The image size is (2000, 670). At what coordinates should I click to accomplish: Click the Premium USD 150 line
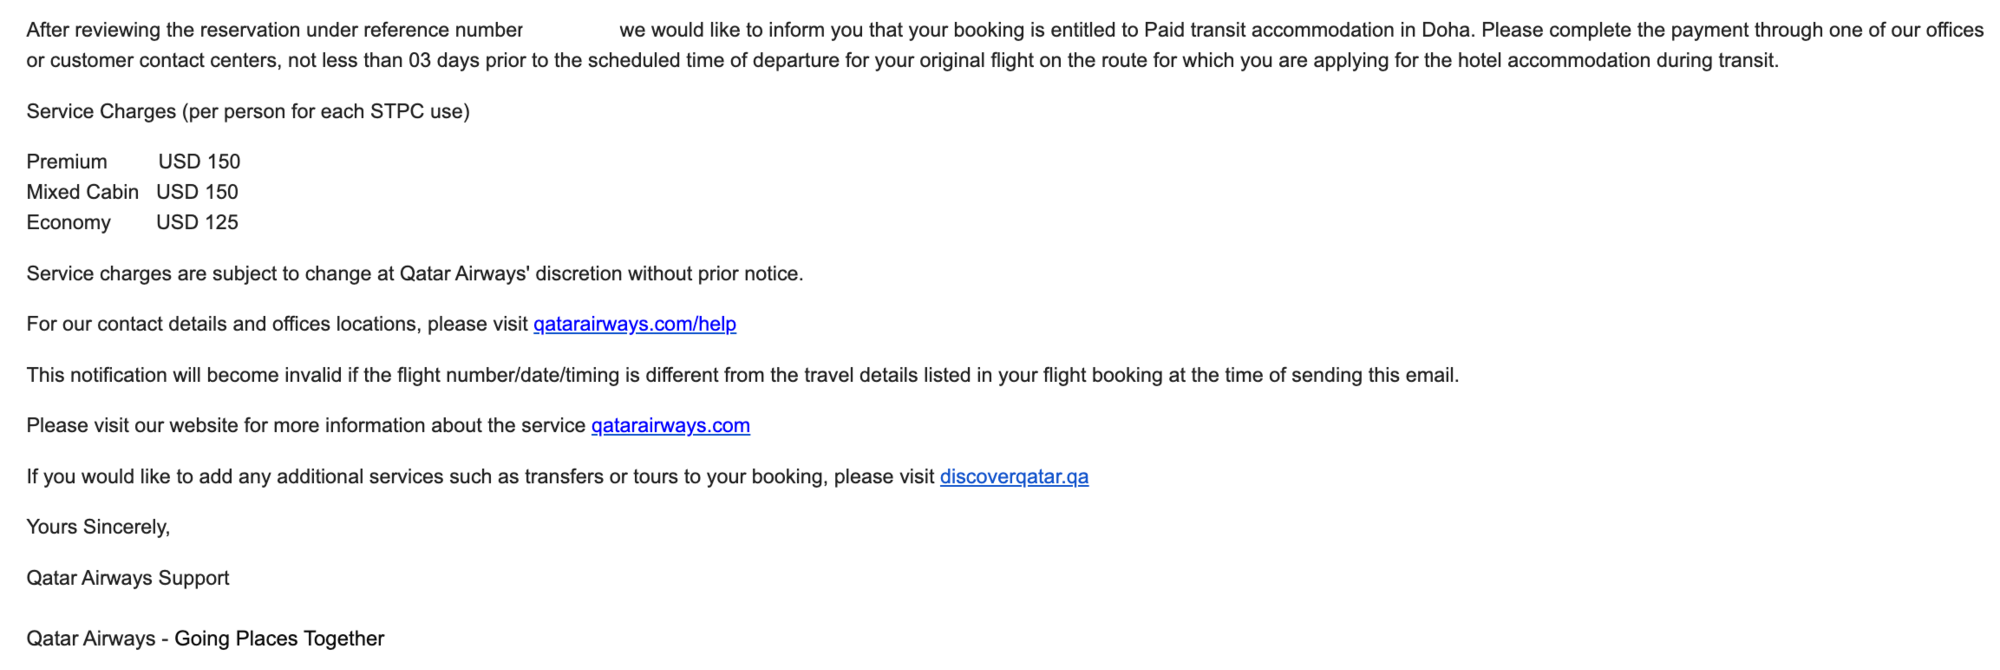click(x=133, y=161)
